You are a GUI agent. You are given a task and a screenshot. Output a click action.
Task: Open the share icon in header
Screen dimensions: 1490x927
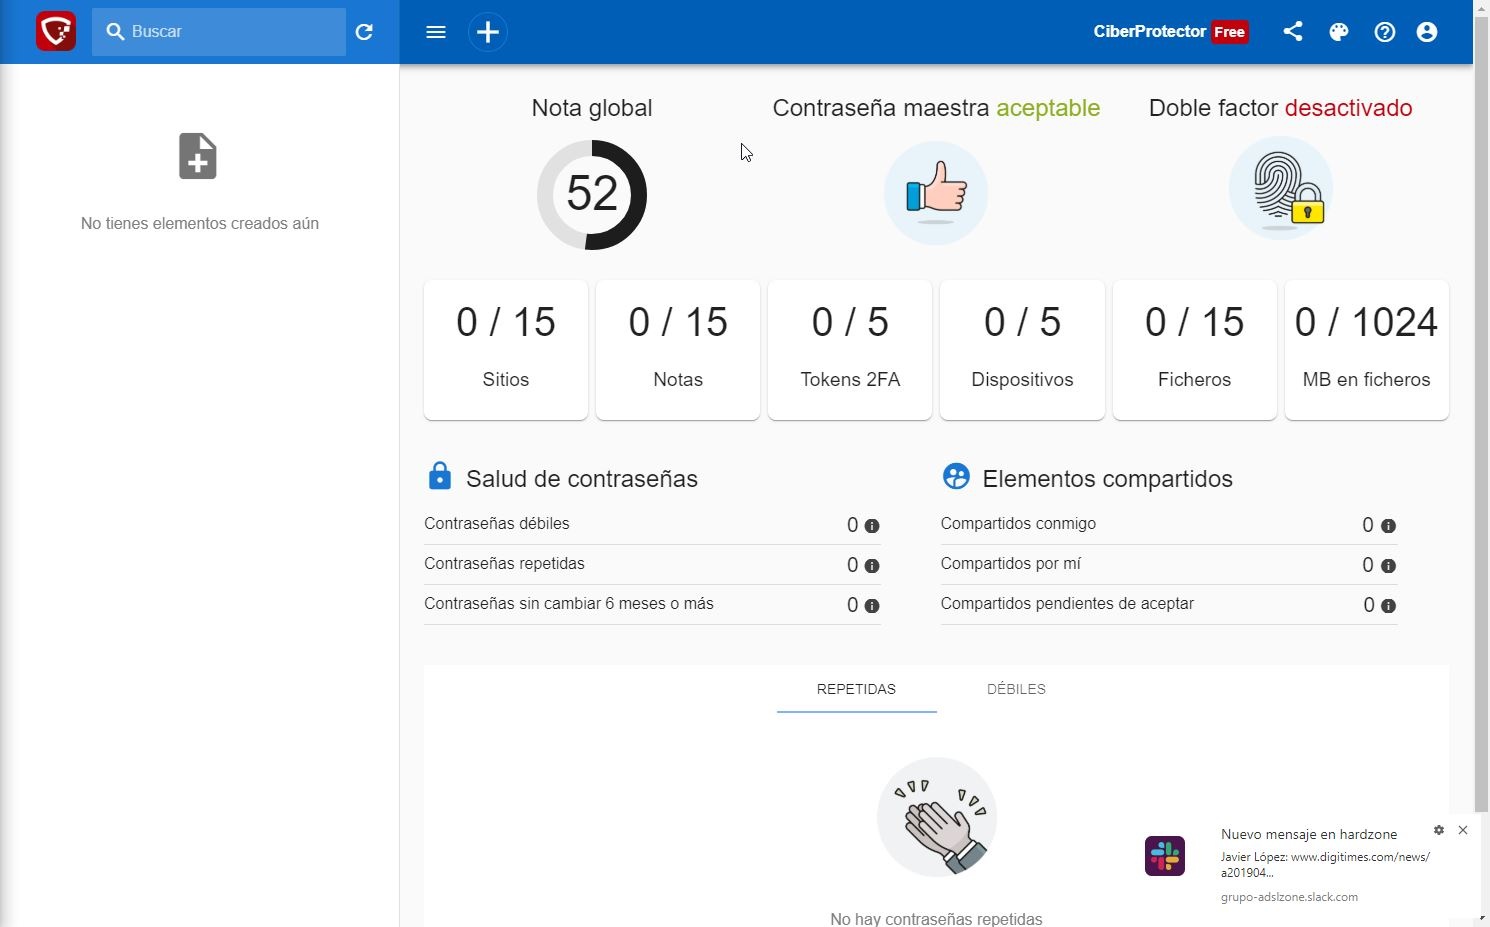tap(1293, 32)
